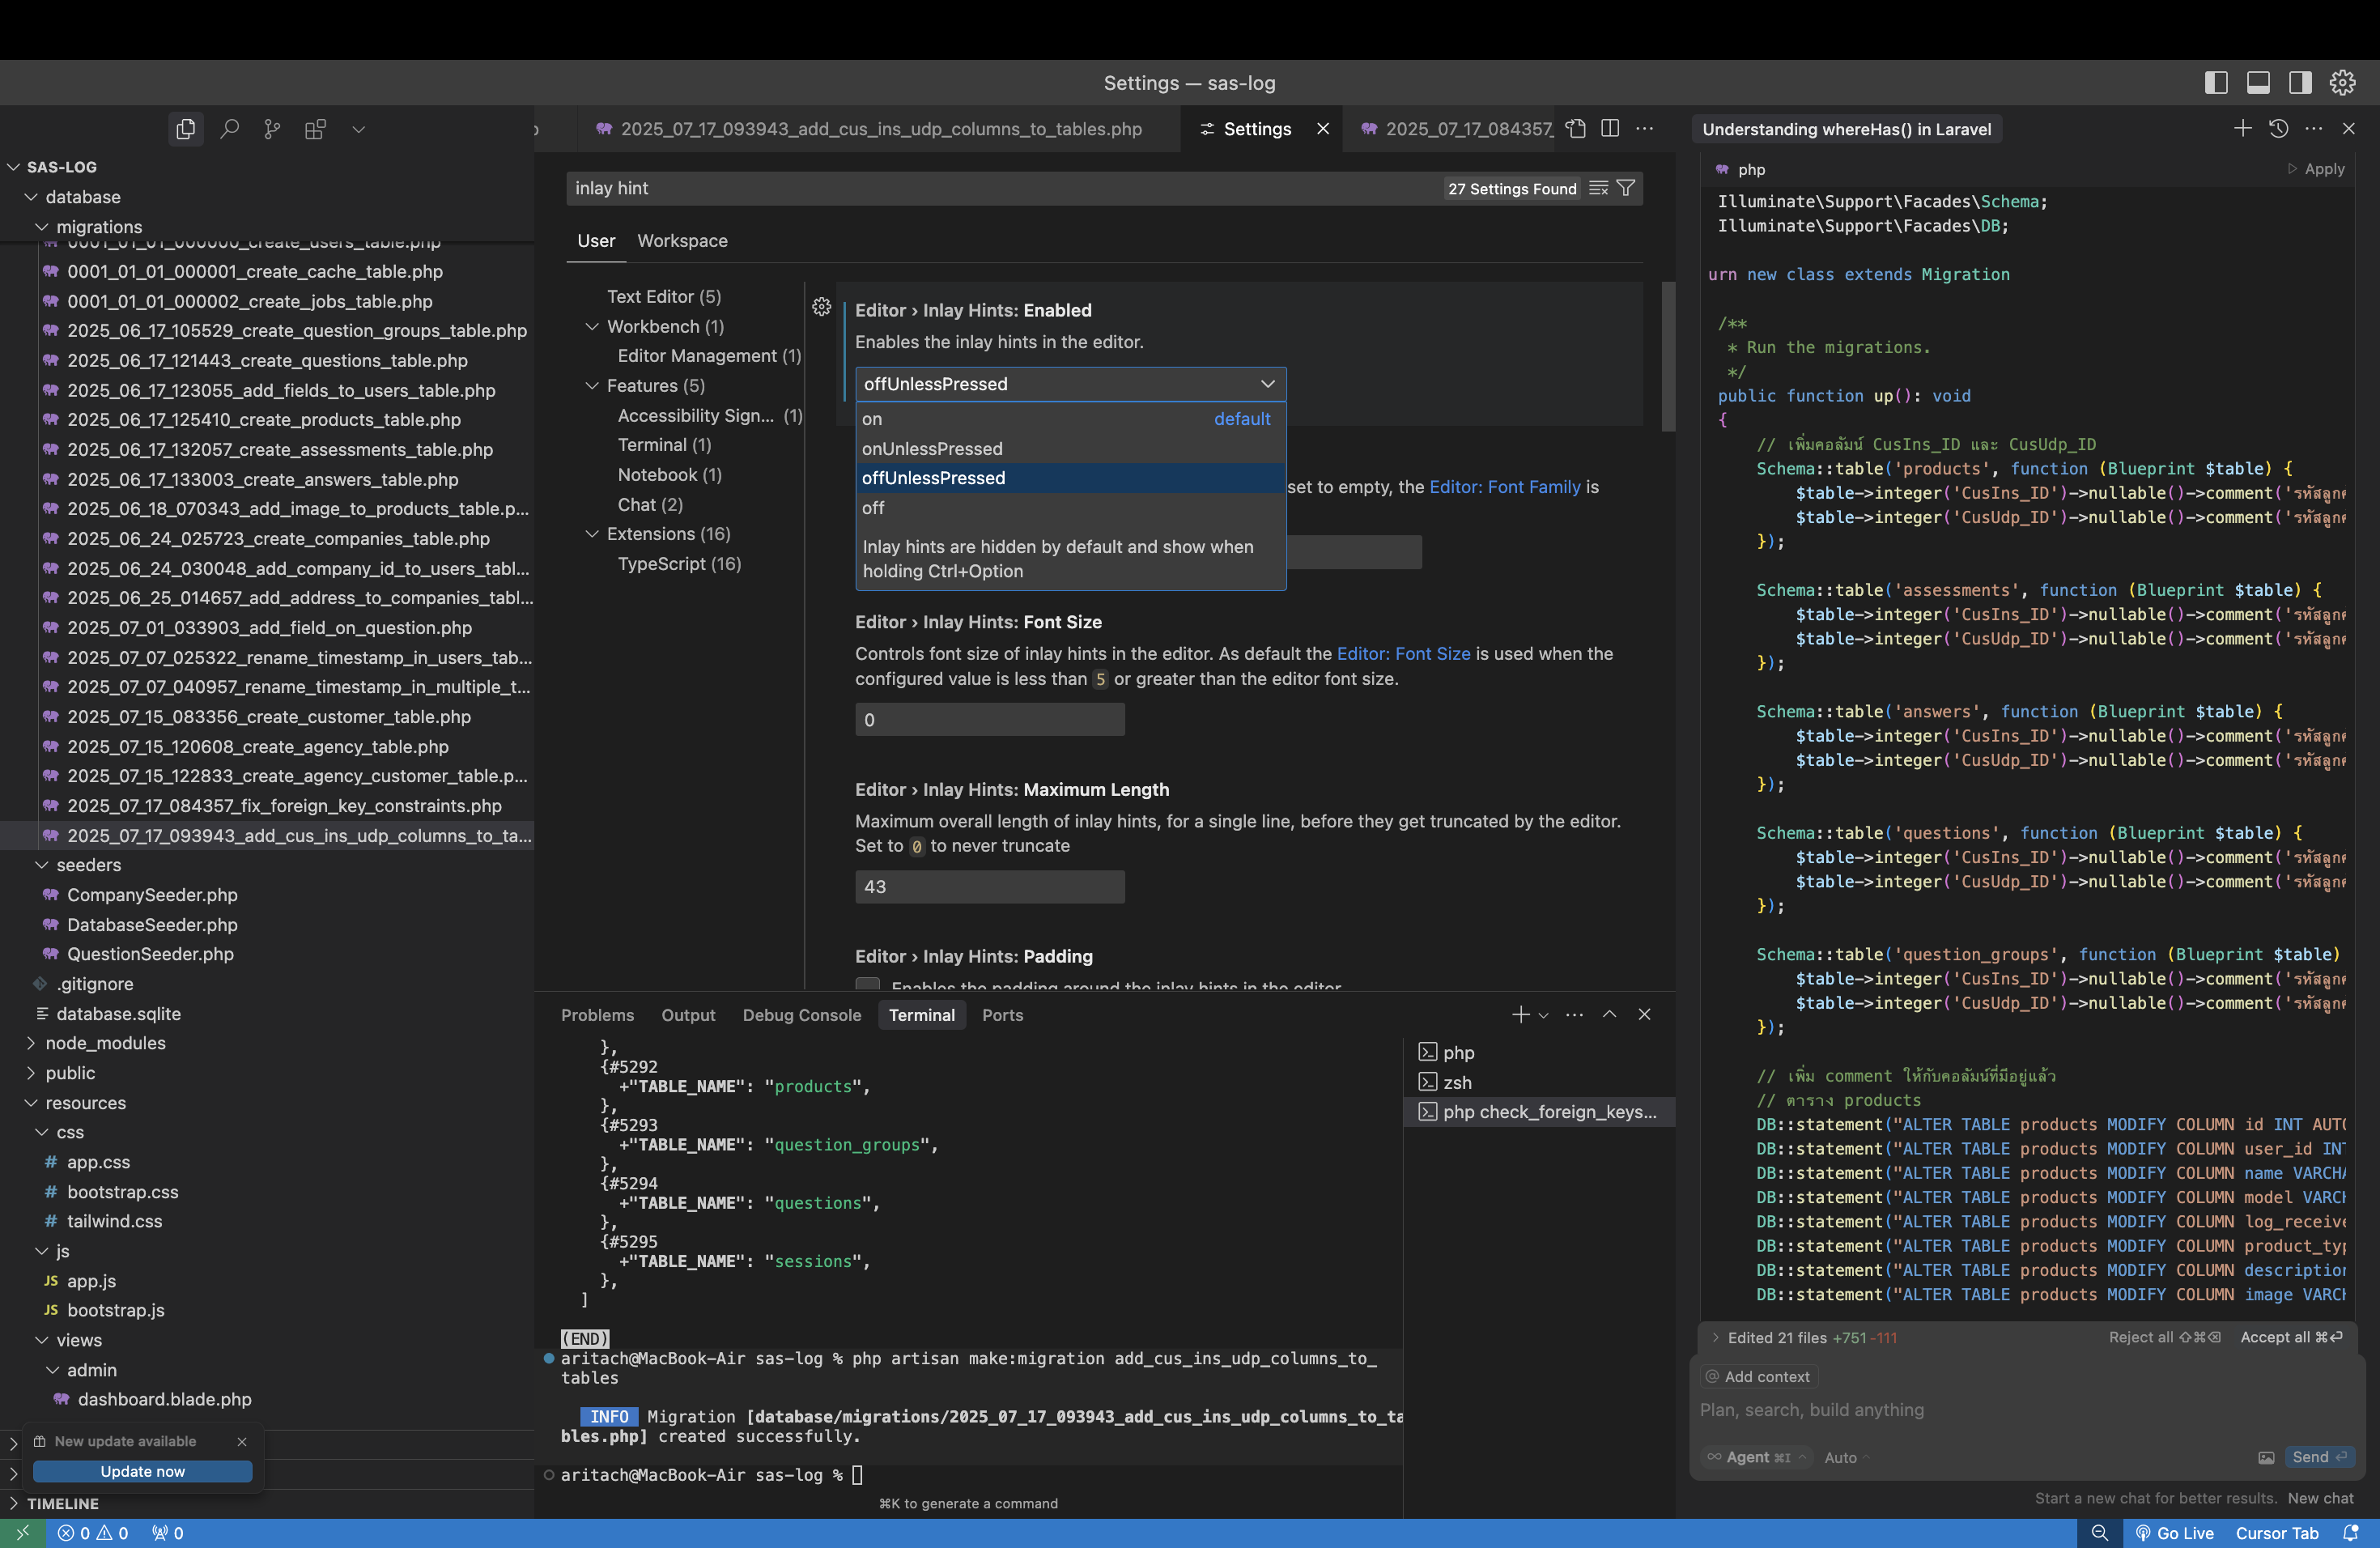Toggle the bottom panel layout icon
Viewport: 2380px width, 1548px height.
(x=2258, y=83)
